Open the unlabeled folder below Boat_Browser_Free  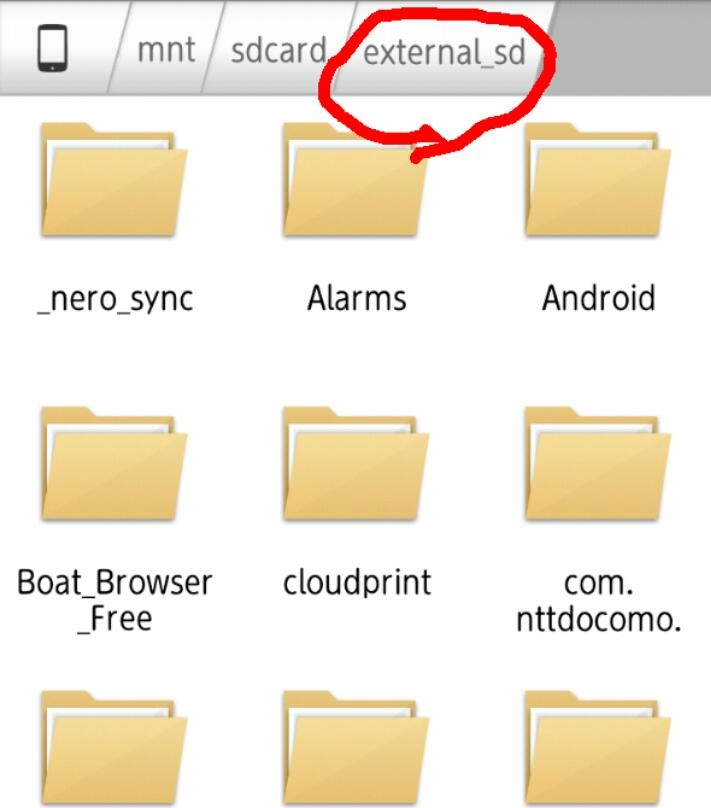114,749
